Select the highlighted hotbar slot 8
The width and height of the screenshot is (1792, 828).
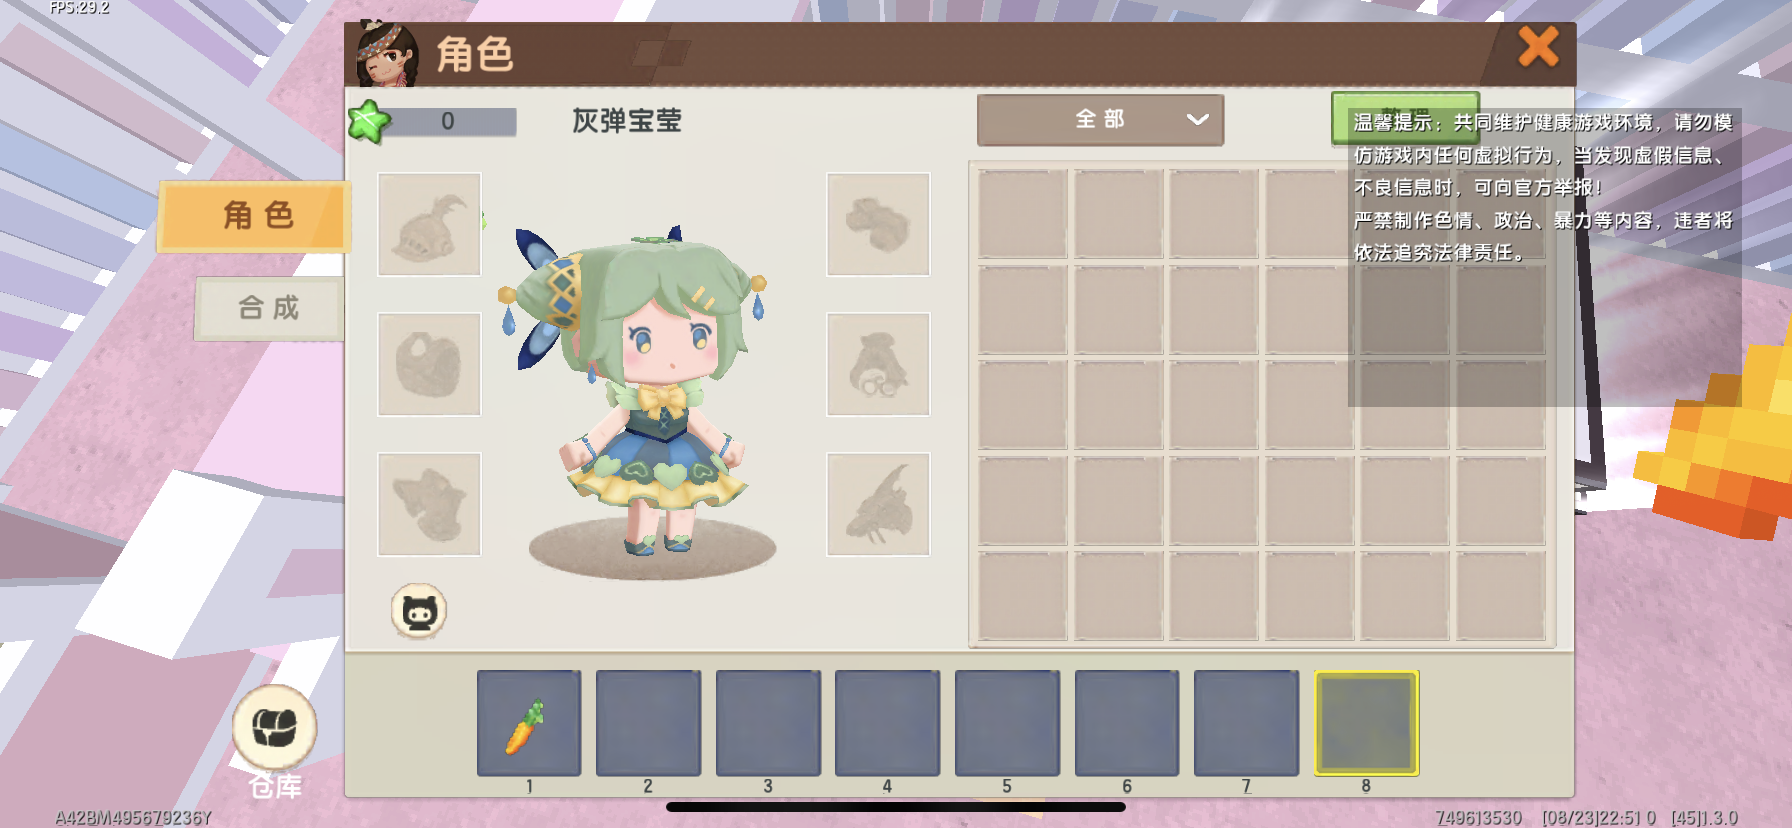click(x=1366, y=723)
